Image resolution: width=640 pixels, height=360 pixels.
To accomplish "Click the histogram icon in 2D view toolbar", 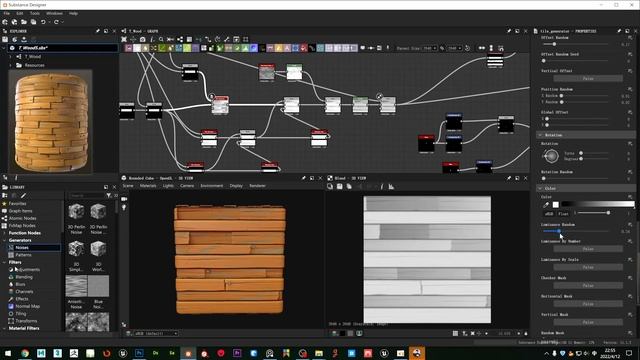I will coord(391,187).
